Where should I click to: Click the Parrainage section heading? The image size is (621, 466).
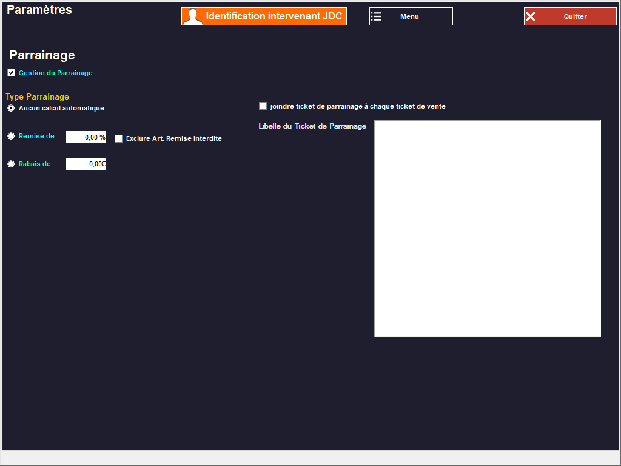pos(42,56)
